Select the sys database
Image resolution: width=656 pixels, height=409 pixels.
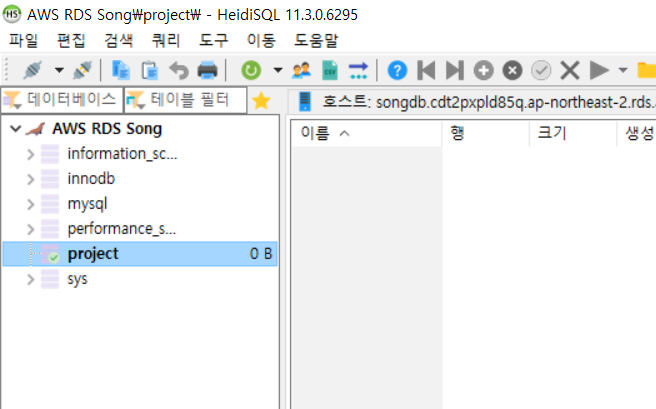click(77, 279)
